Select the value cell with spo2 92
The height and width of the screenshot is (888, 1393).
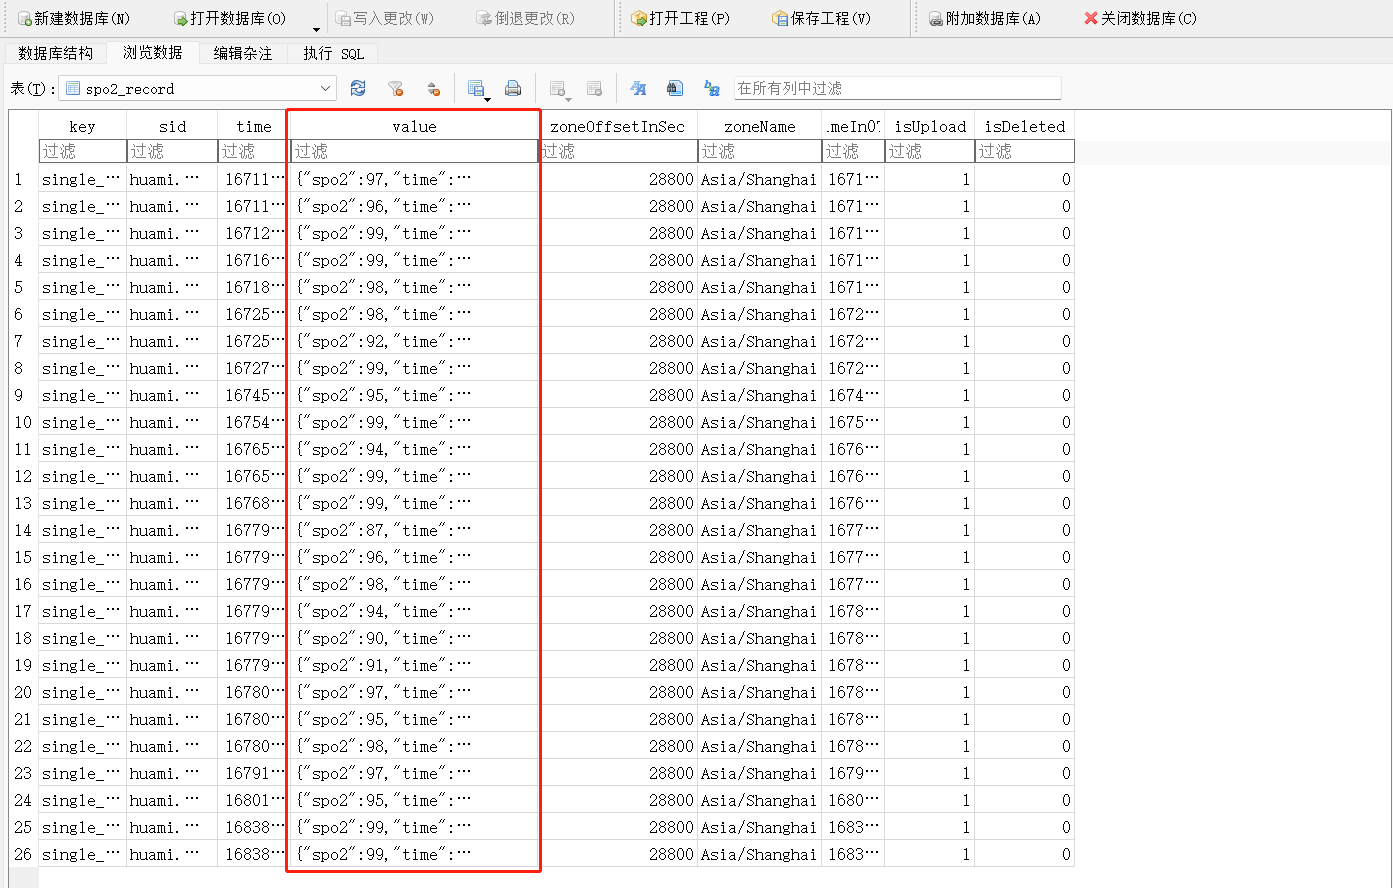(x=414, y=341)
